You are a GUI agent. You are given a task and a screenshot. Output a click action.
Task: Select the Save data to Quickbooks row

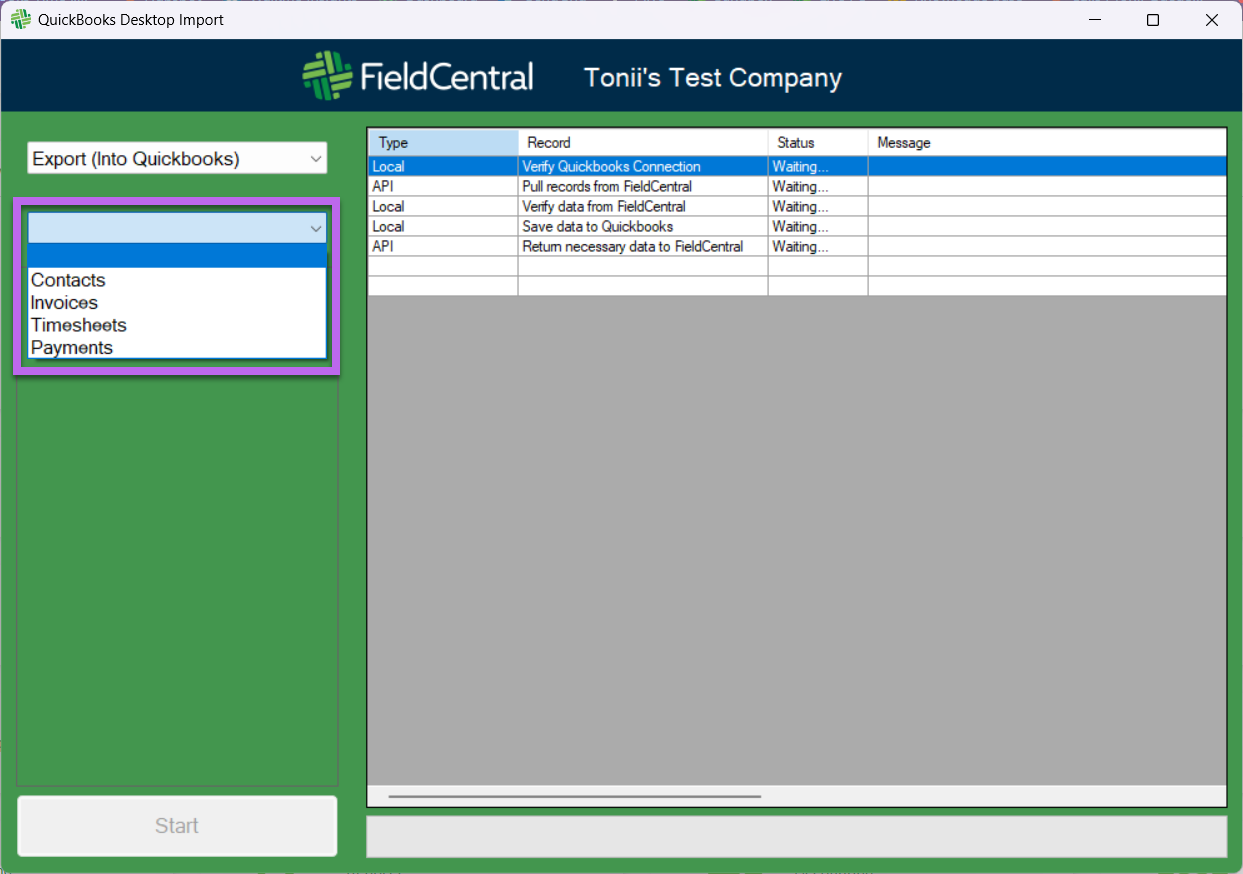[797, 226]
